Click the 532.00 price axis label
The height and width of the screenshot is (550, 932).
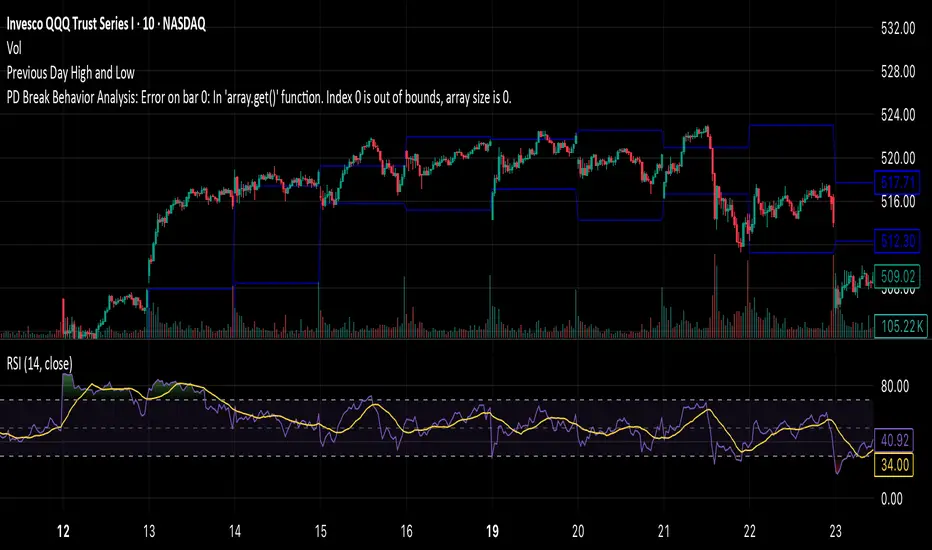898,28
